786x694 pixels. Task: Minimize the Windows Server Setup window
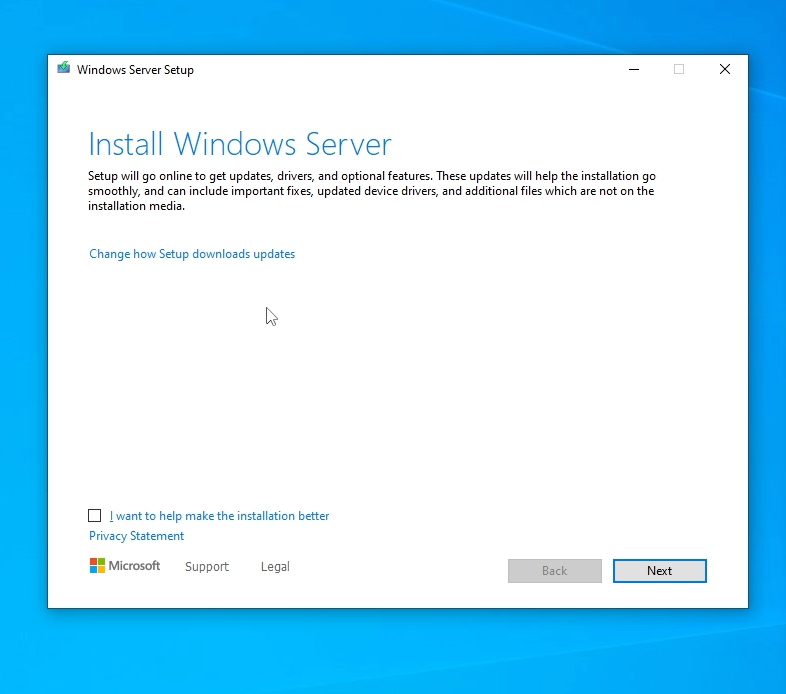click(634, 69)
